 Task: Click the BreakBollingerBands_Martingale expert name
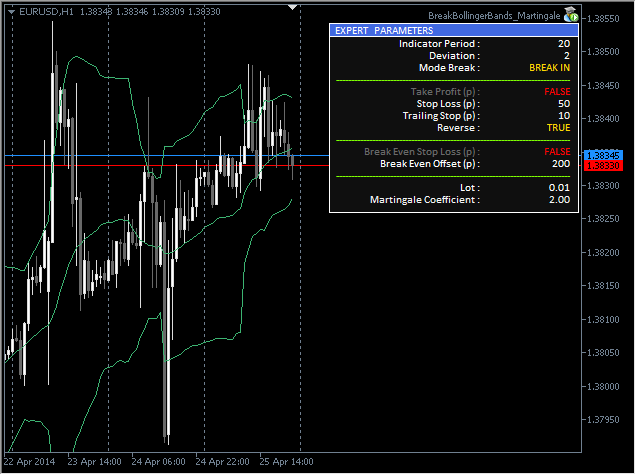tap(494, 16)
